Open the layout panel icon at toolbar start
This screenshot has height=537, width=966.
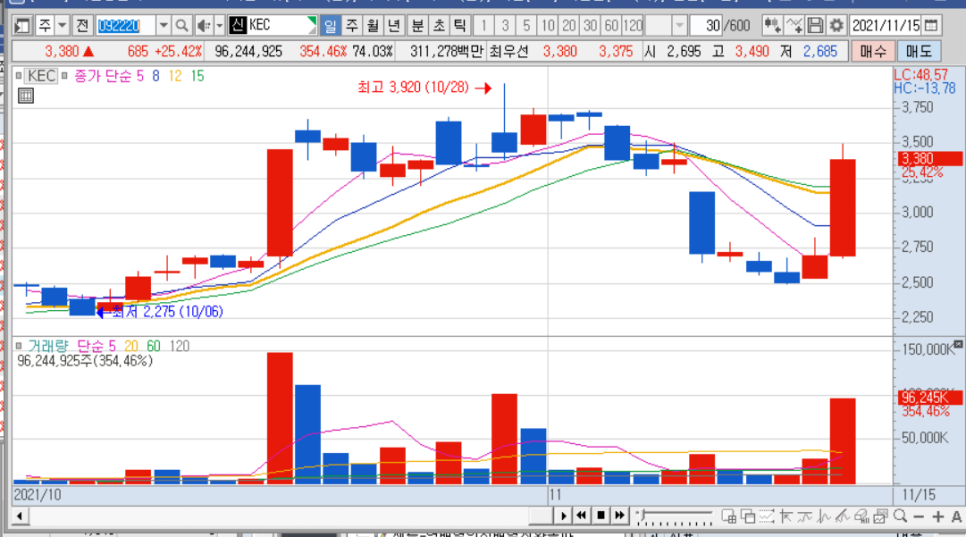23,26
